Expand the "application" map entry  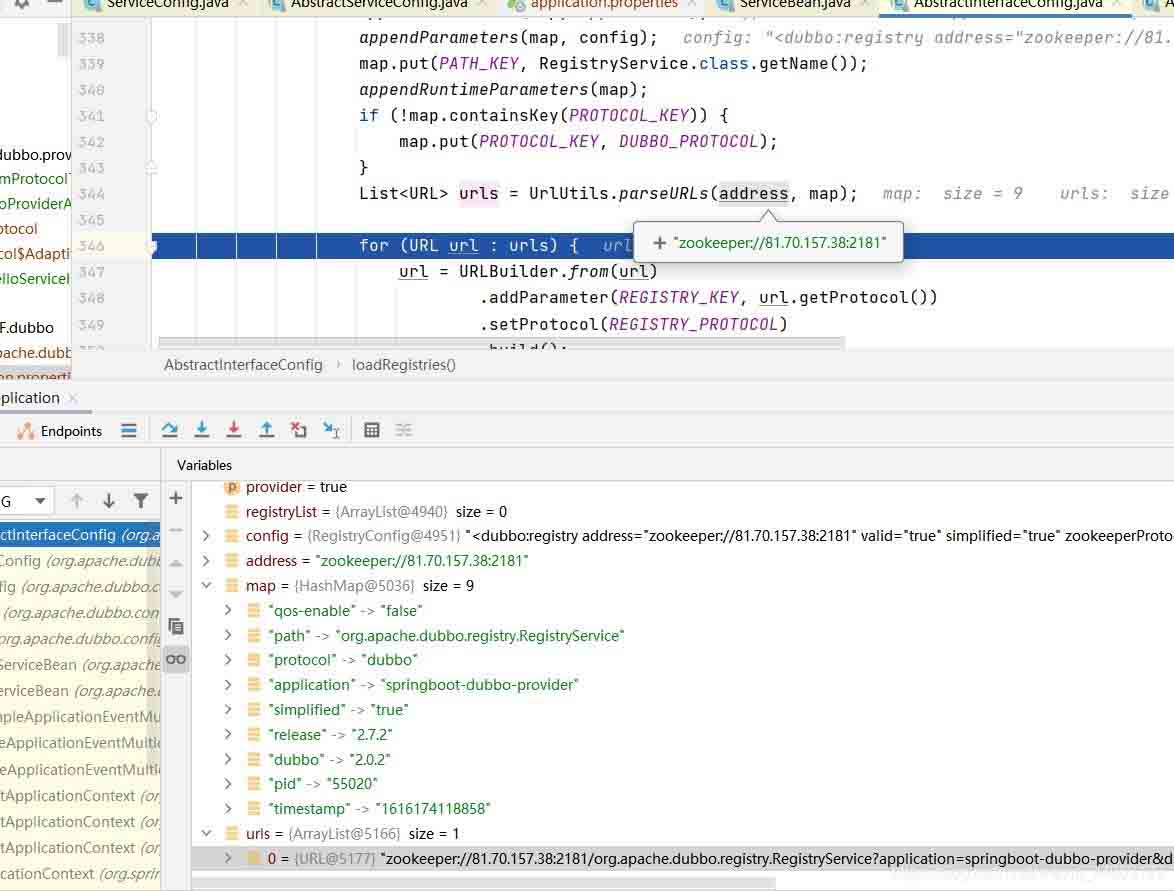coord(228,685)
